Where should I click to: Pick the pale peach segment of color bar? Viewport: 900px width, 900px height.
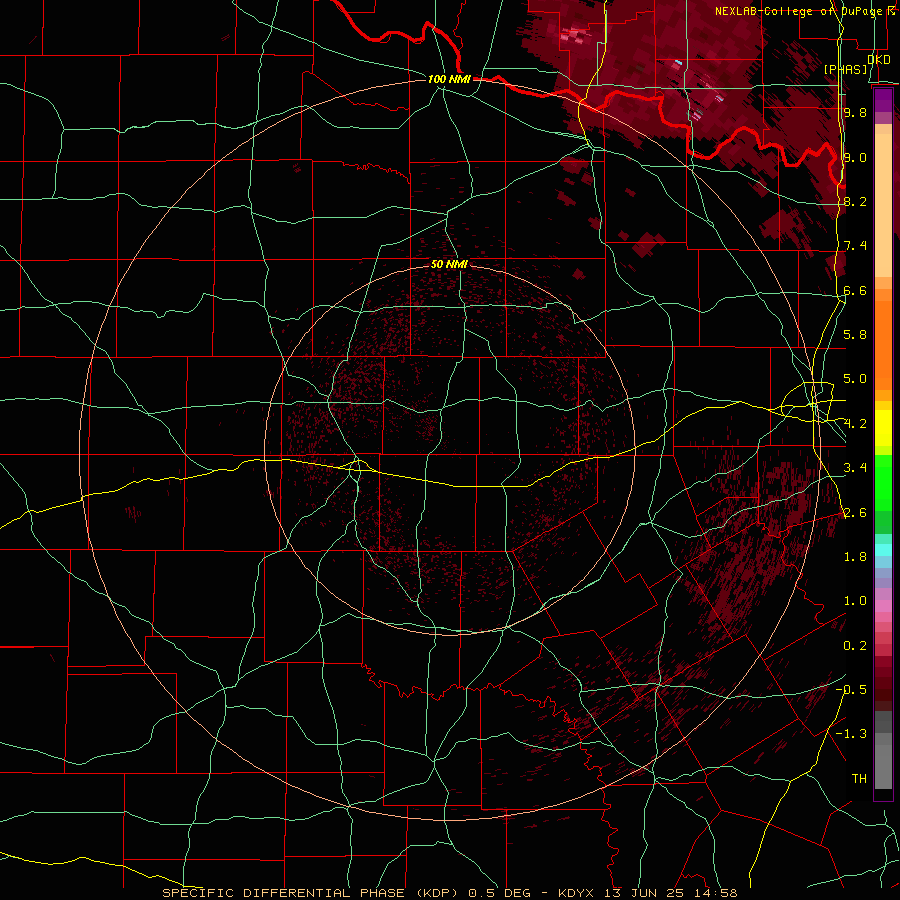[883, 205]
